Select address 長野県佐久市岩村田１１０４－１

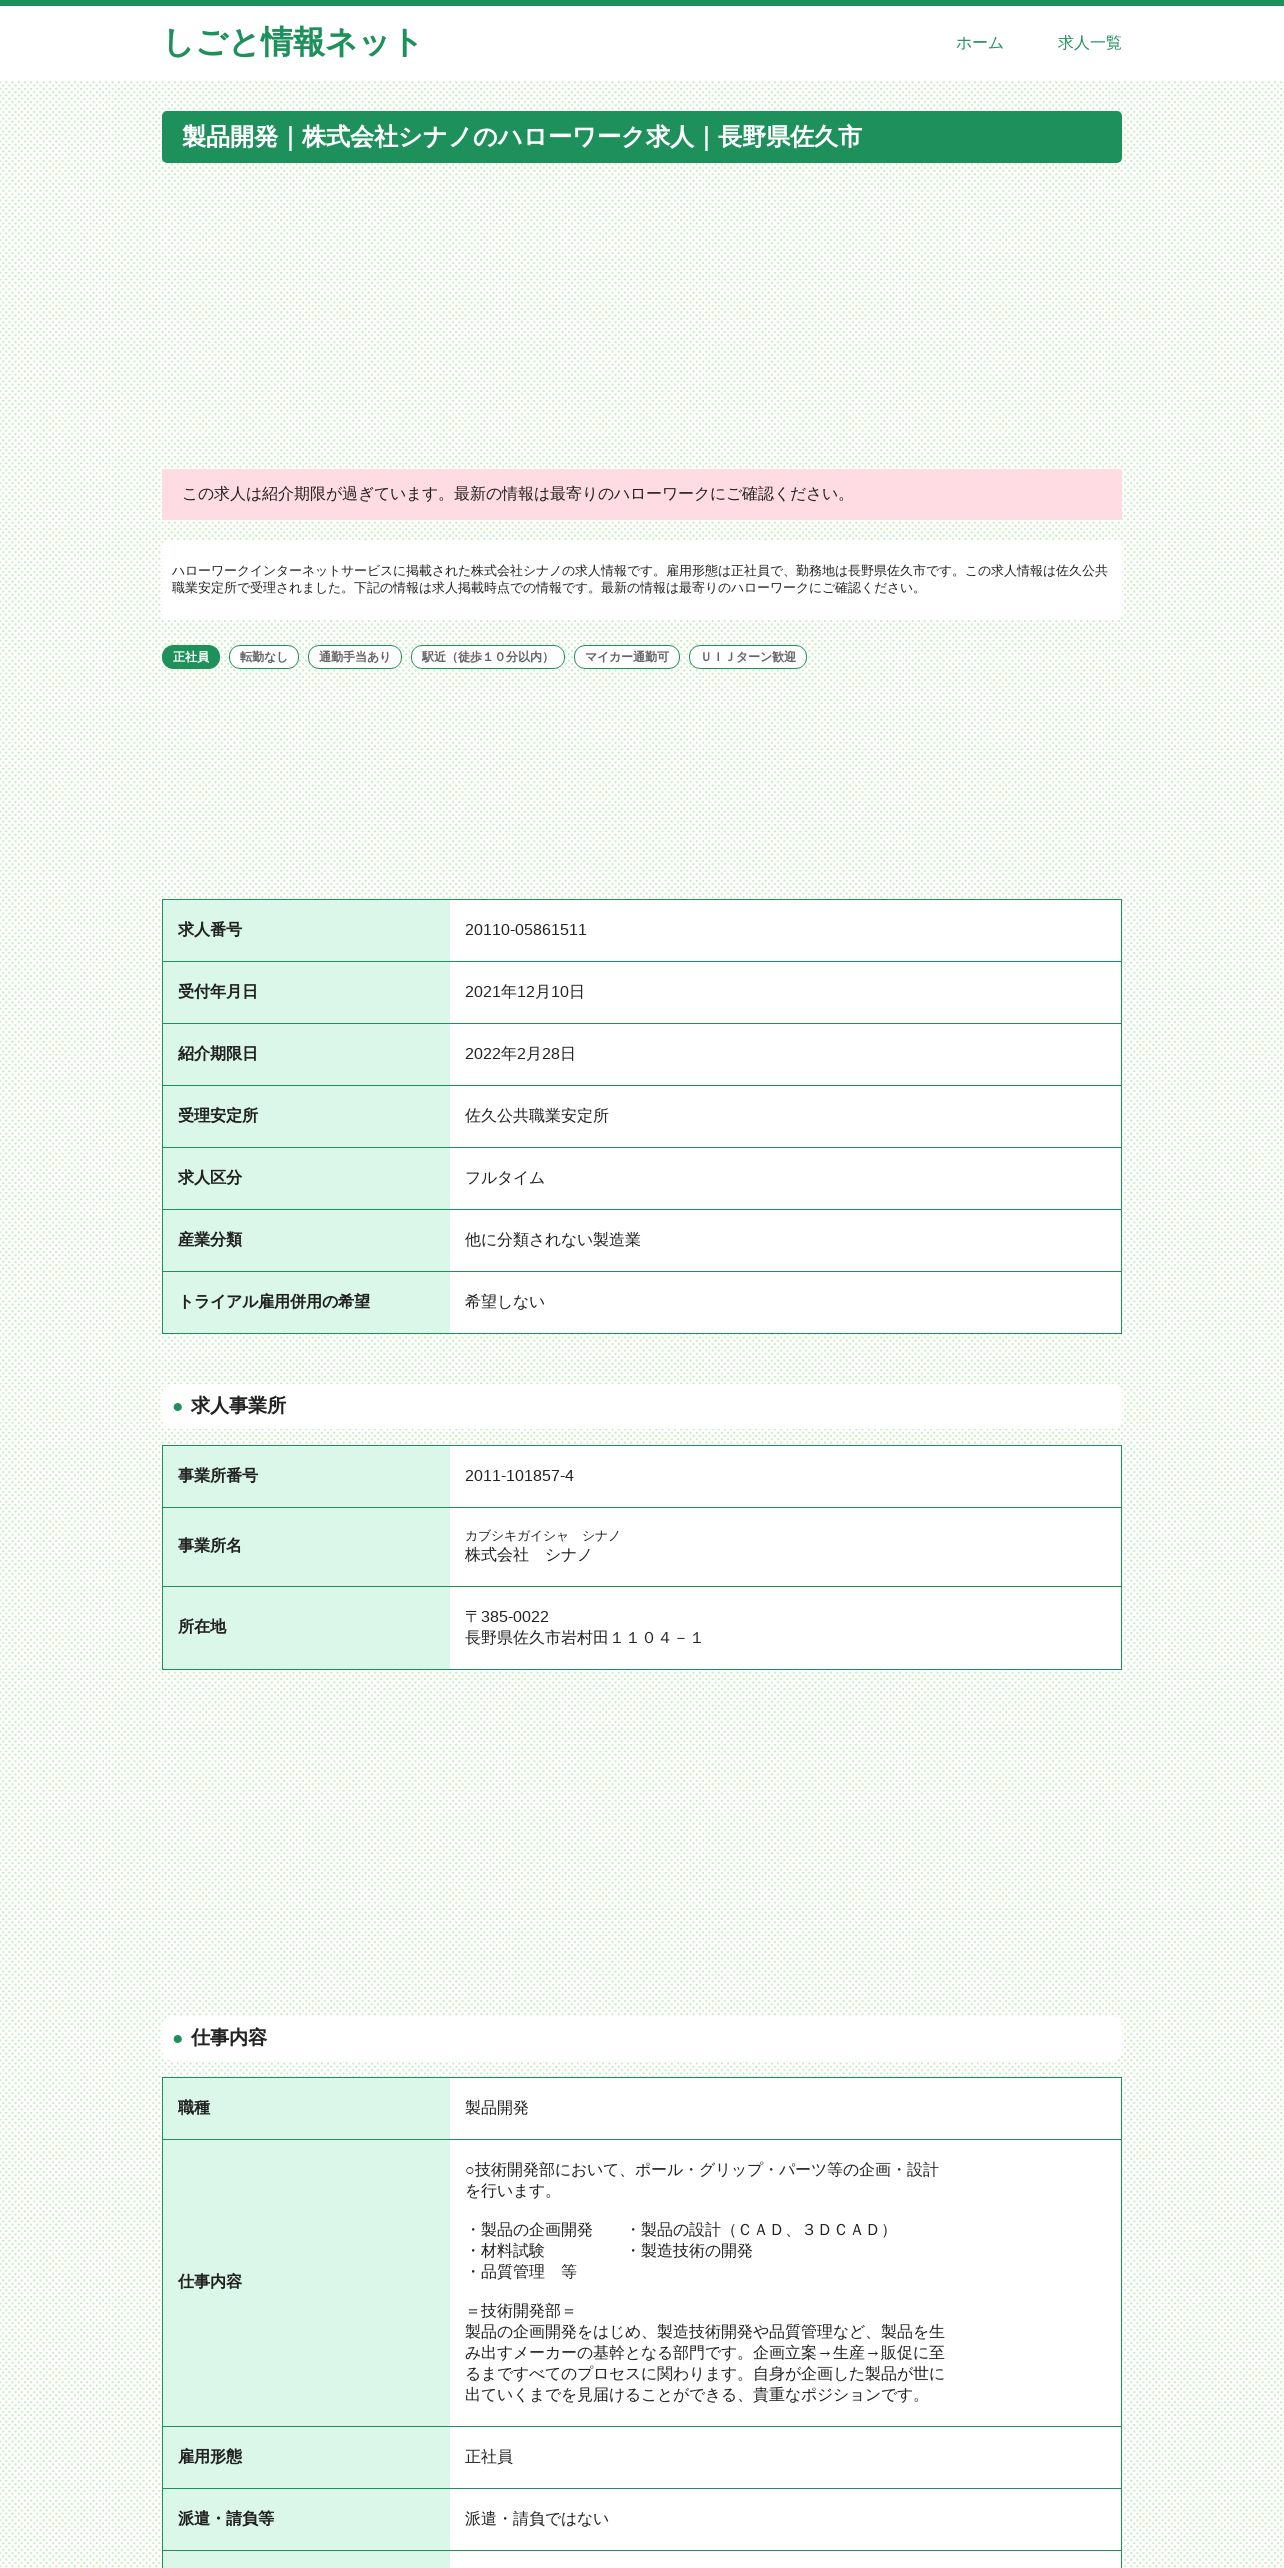pyautogui.click(x=585, y=1638)
